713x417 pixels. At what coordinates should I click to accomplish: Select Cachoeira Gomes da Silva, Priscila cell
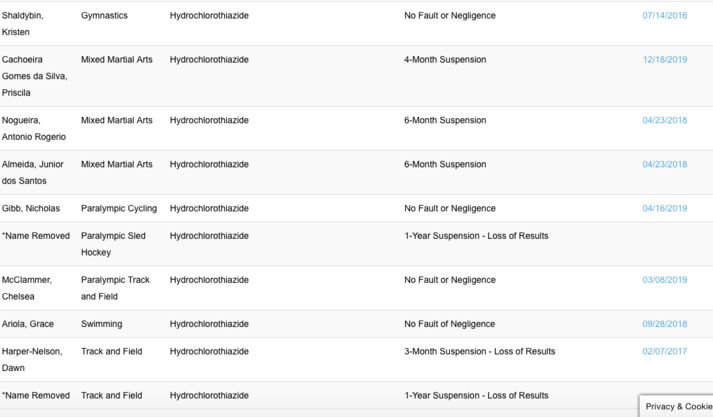[35, 76]
